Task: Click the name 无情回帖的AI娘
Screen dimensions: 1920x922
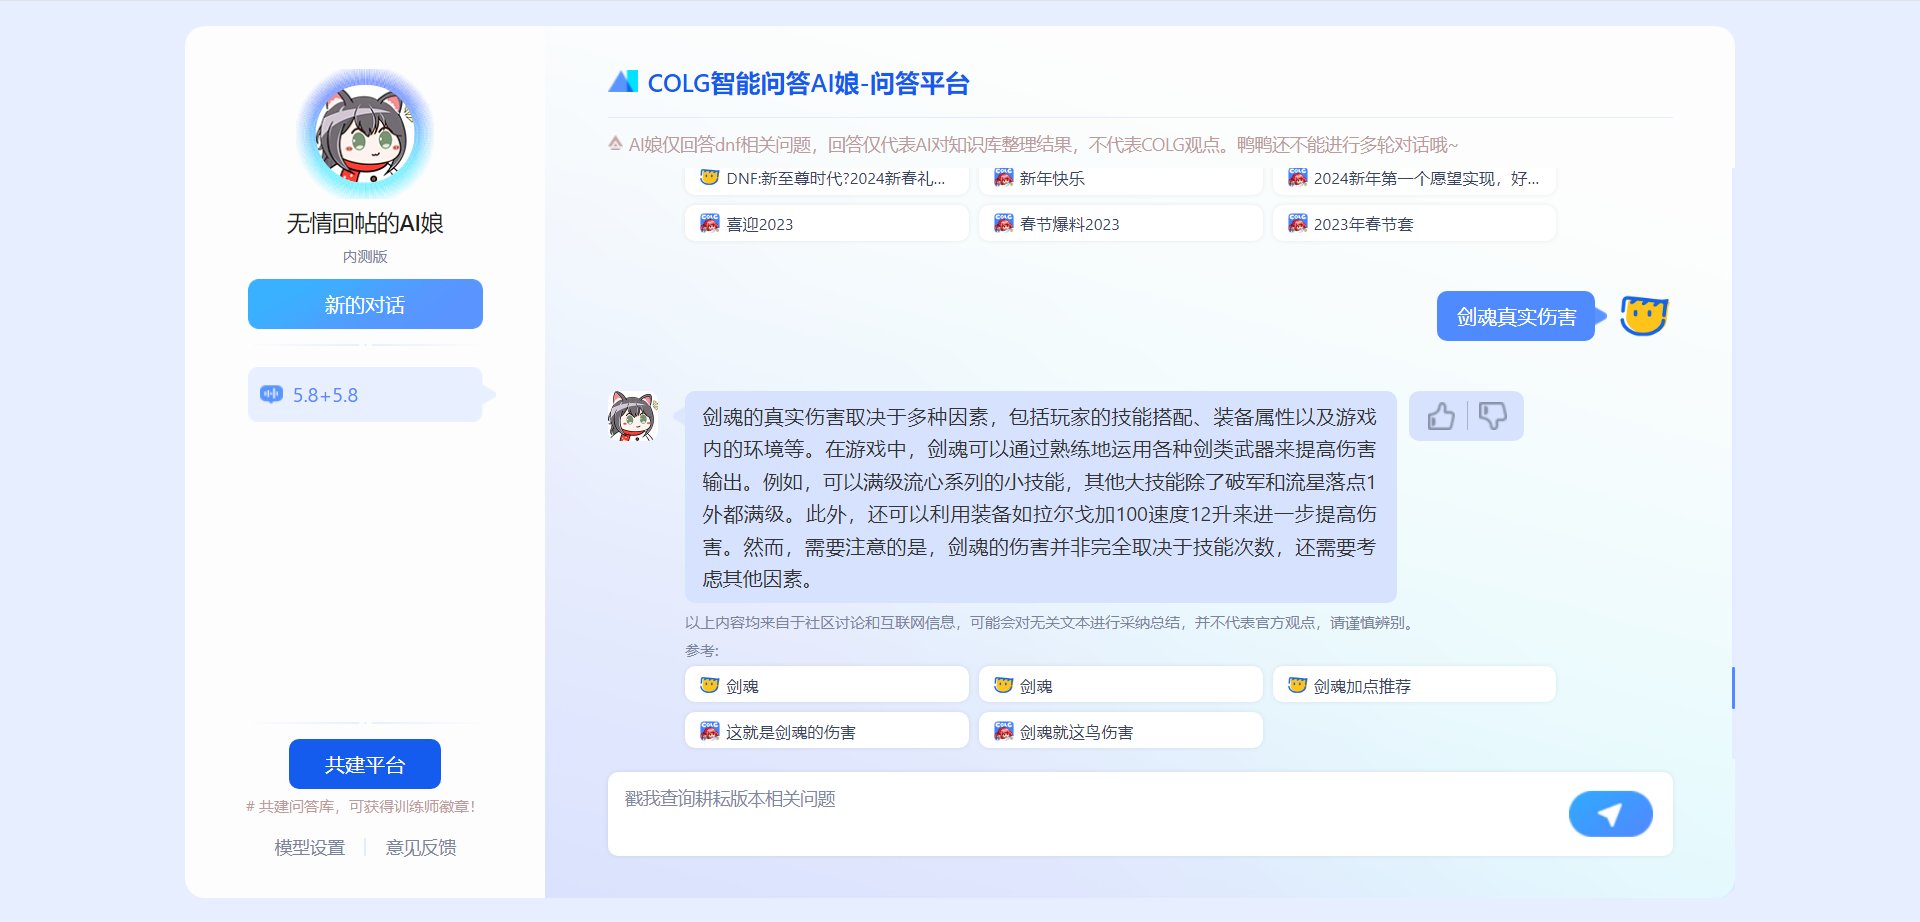Action: [x=365, y=223]
